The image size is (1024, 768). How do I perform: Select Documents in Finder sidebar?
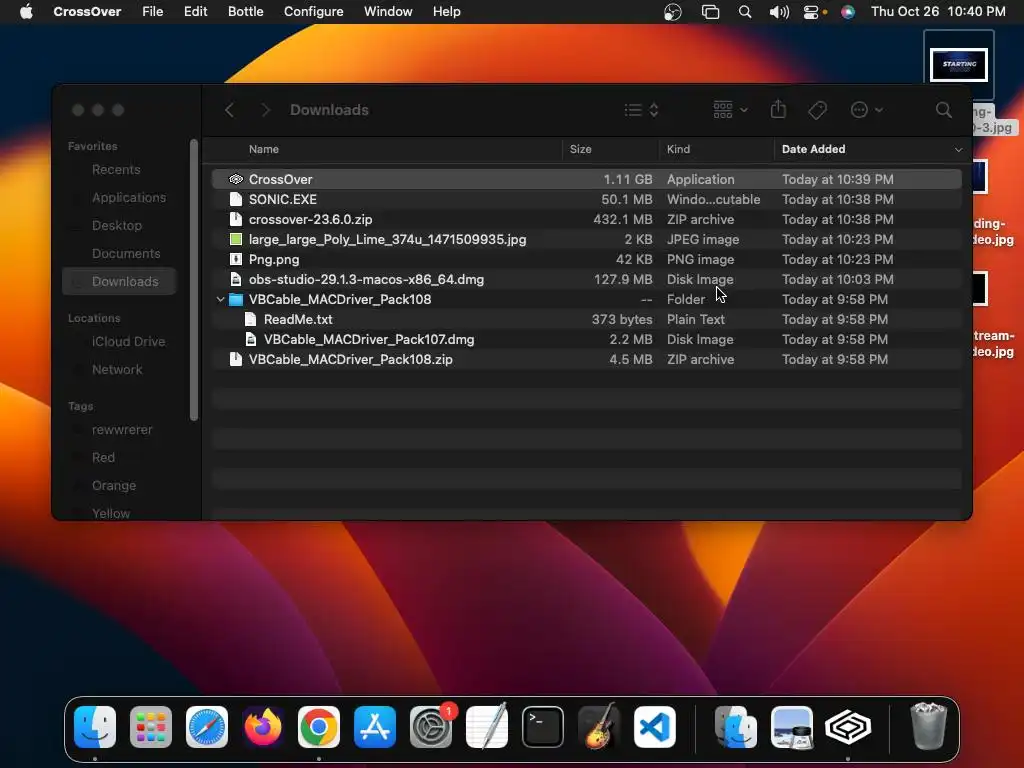click(x=126, y=254)
